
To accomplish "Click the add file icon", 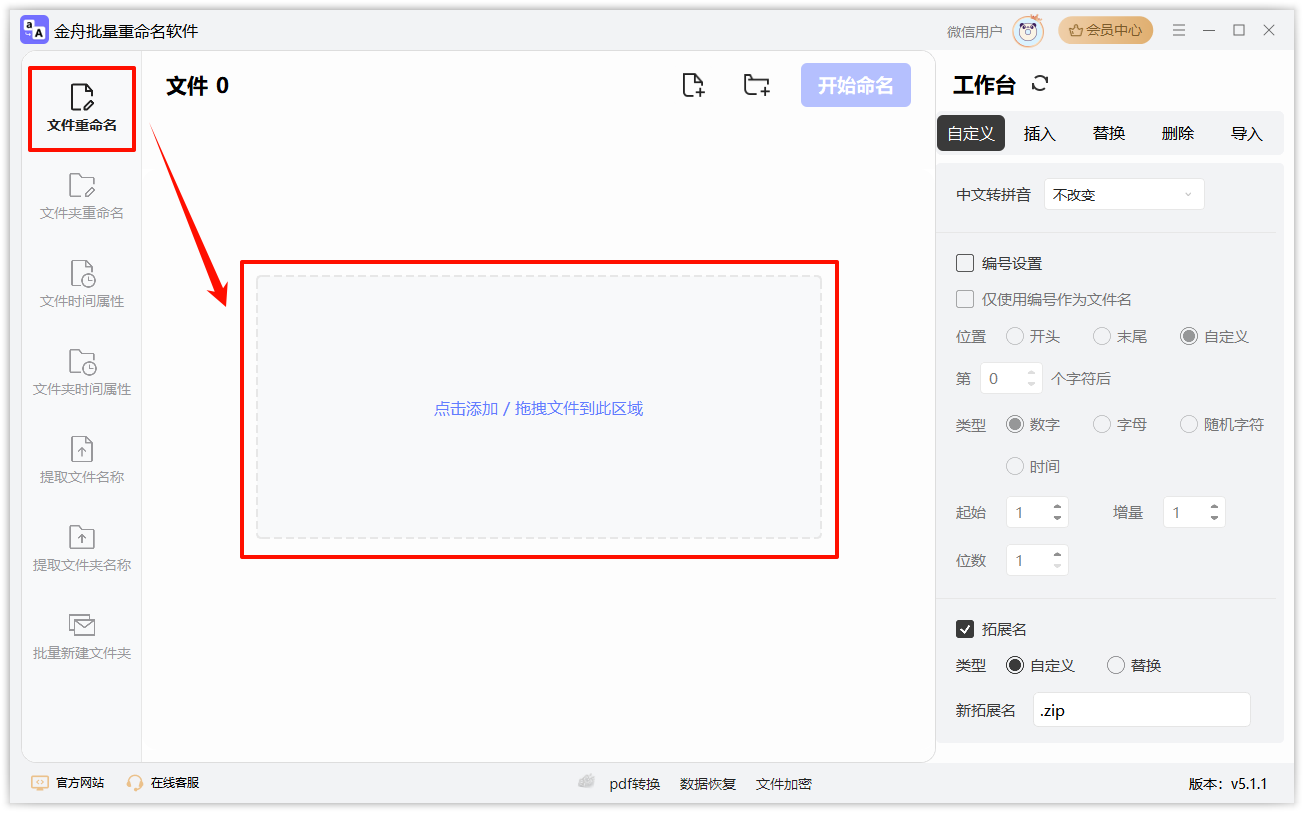I will 694,85.
